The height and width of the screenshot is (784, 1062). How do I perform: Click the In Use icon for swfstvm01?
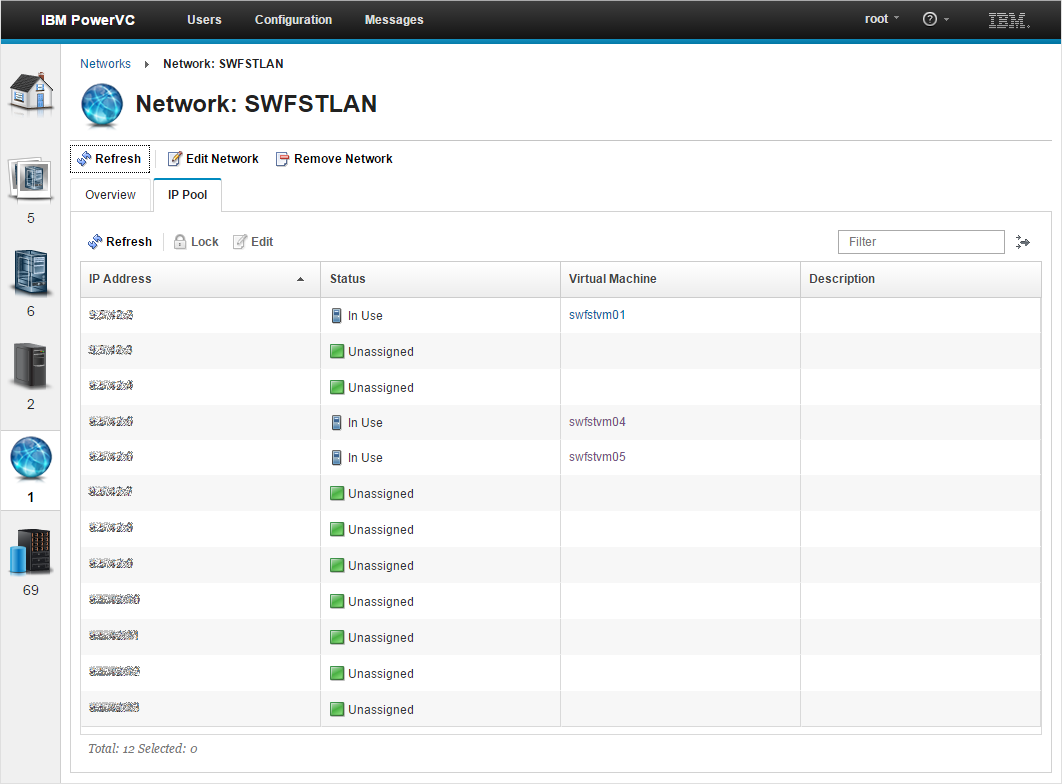(337, 315)
